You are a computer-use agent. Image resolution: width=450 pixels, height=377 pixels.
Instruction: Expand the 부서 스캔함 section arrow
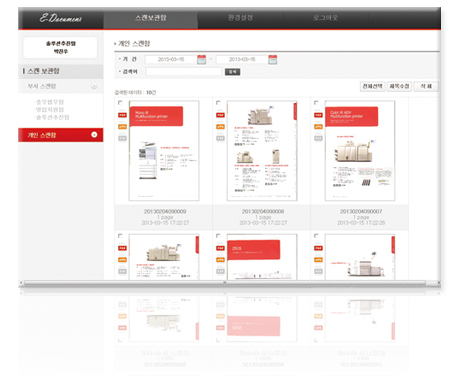pos(94,86)
